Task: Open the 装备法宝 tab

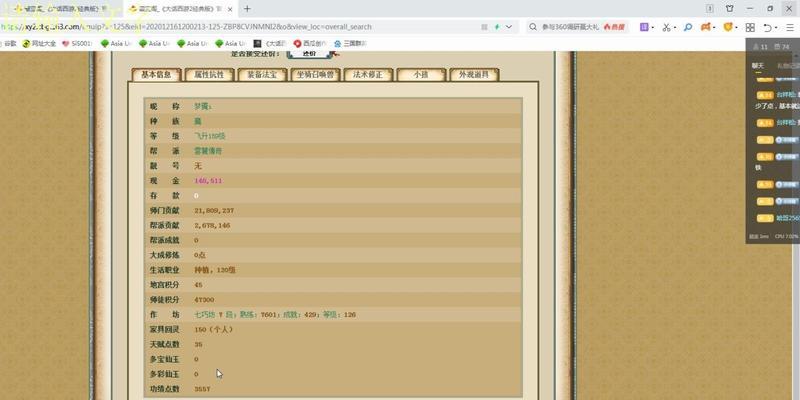Action: tap(261, 74)
